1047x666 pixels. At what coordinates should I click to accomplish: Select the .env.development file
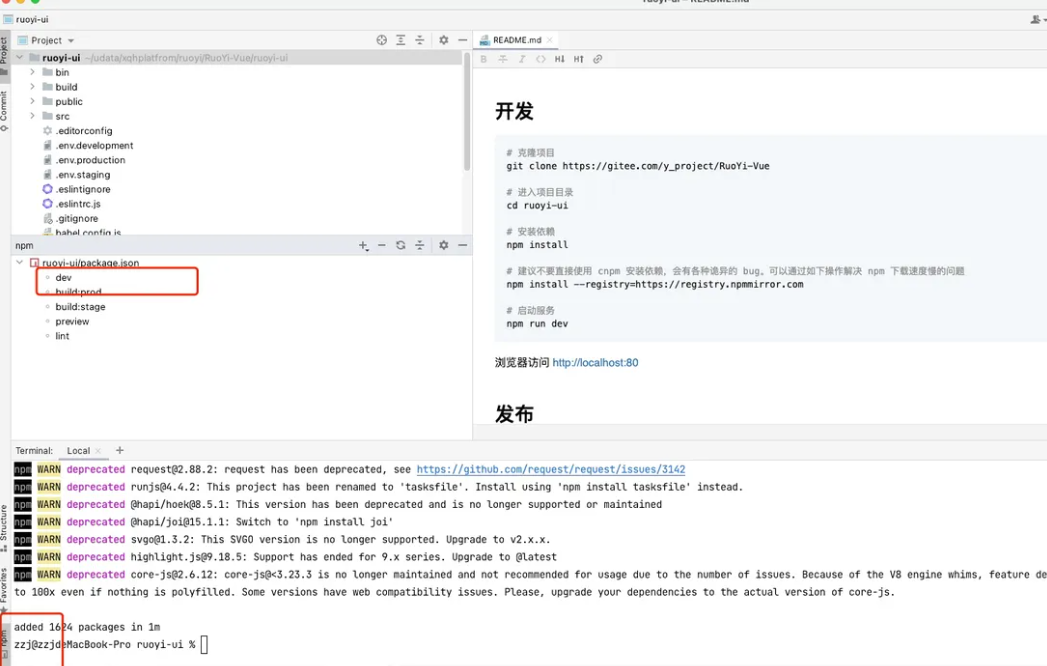94,146
